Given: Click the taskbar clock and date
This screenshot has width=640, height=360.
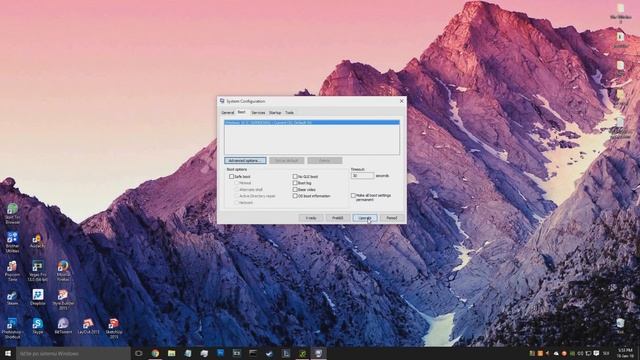Looking at the screenshot, I should click(624, 353).
